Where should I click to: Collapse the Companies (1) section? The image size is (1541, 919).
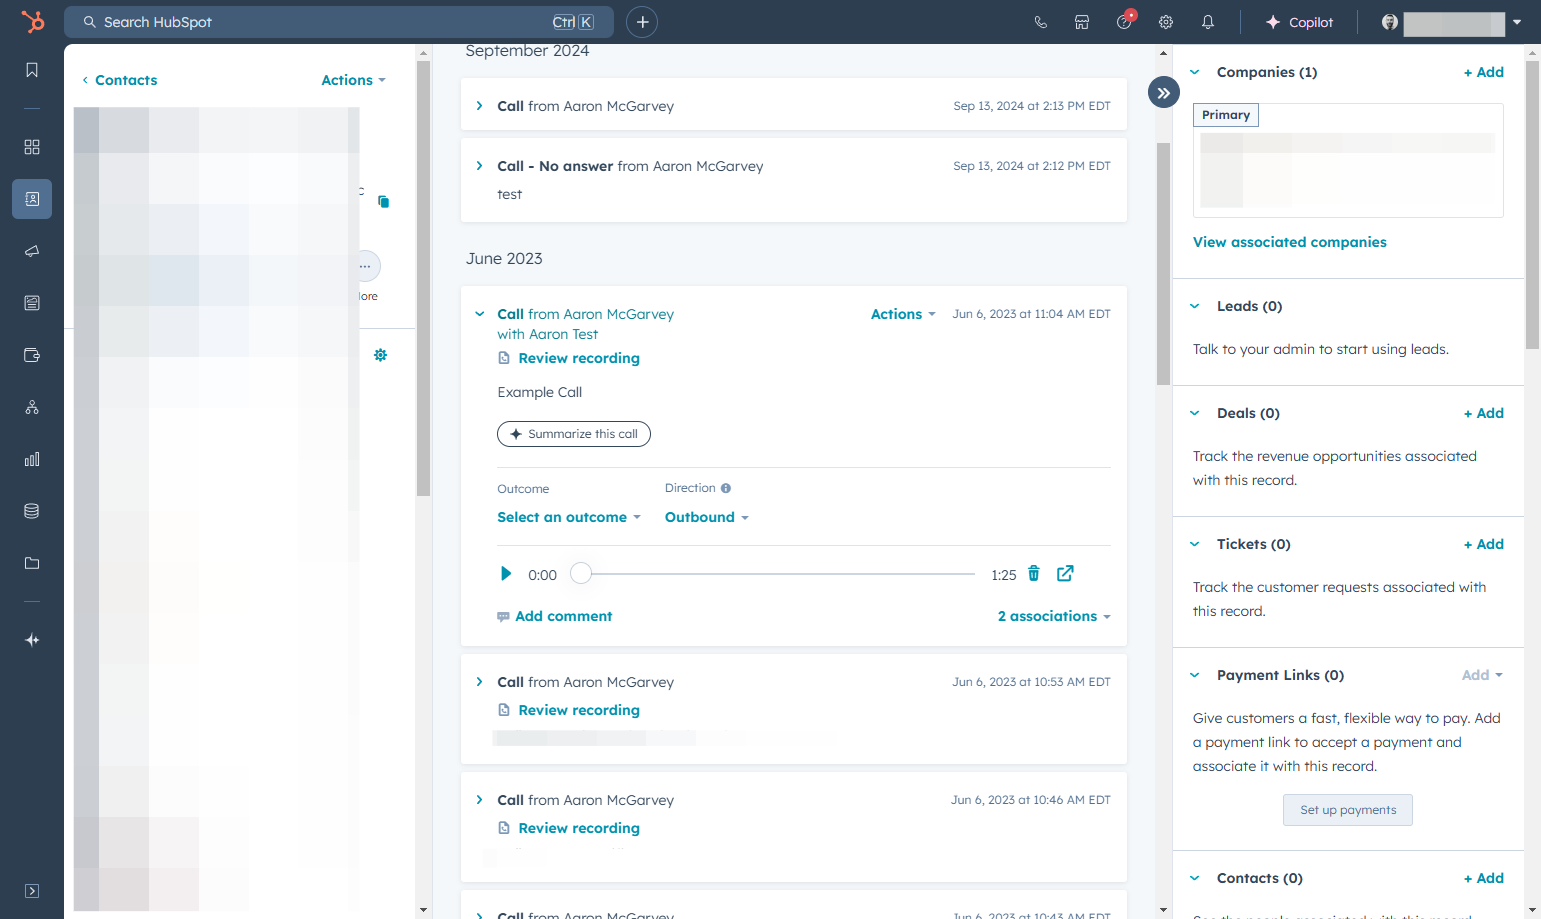[x=1195, y=72]
